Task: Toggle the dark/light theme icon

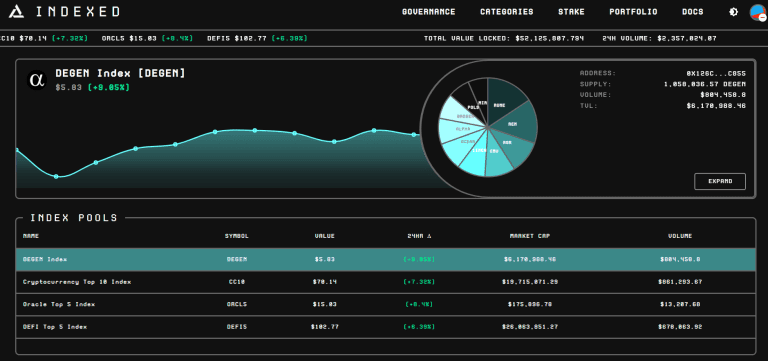Action: click(x=733, y=12)
